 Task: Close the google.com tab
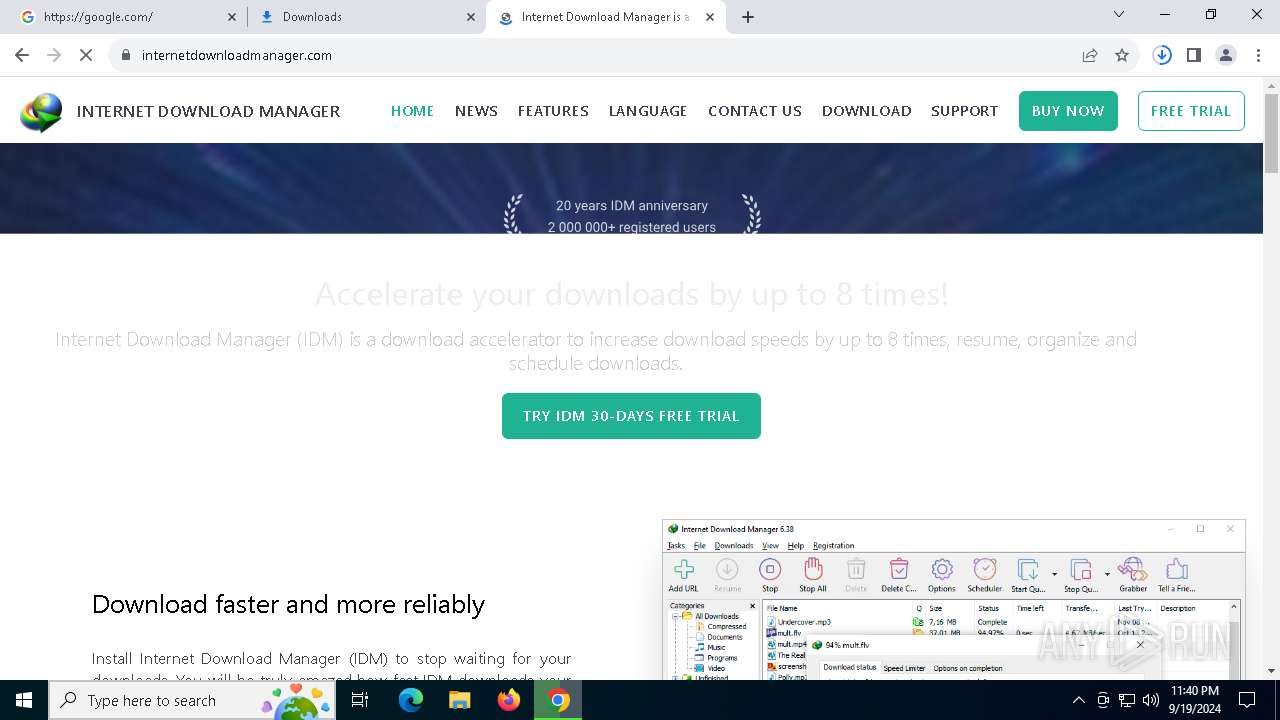[x=232, y=17]
